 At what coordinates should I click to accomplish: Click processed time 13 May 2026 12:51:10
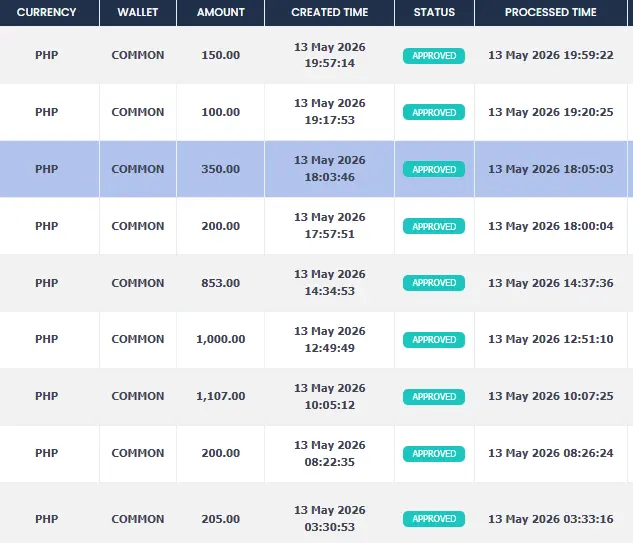[551, 339]
